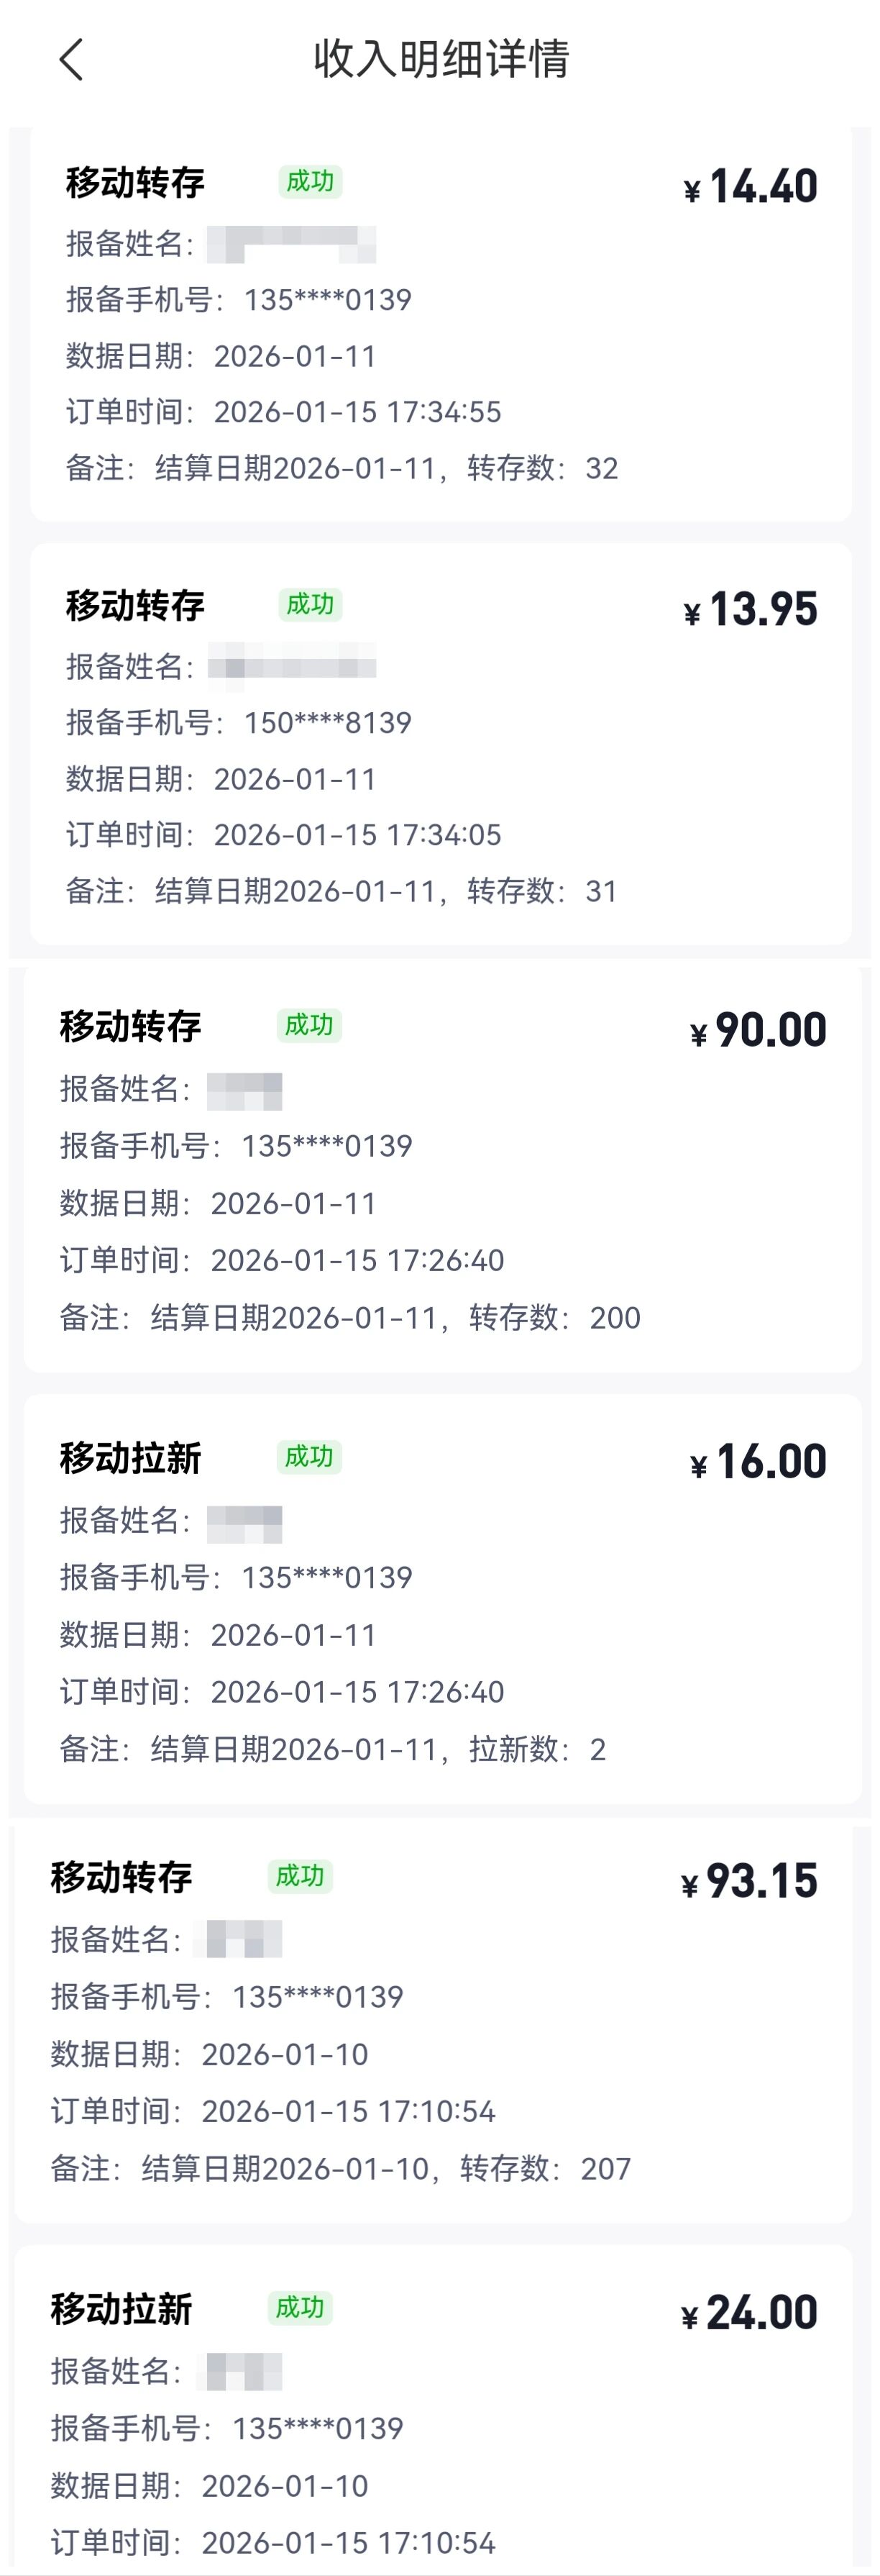Tap 成功 badge on the ¥13.95 entry
This screenshot has width=880, height=2576.
pyautogui.click(x=310, y=605)
